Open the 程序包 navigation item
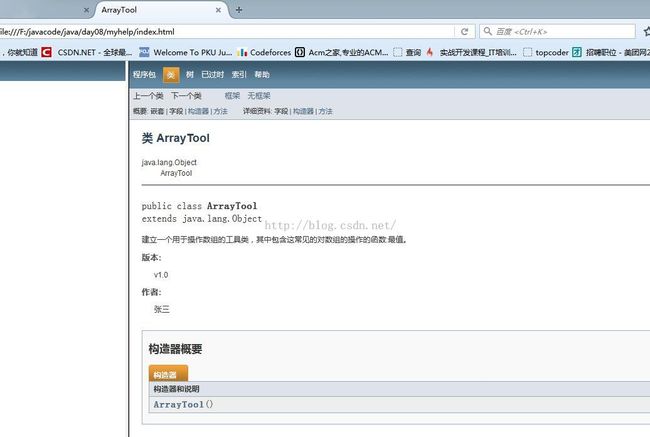 tap(145, 74)
